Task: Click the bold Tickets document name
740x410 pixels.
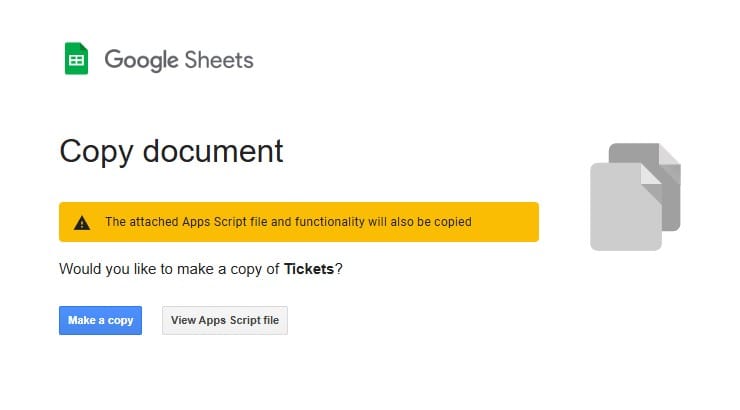Action: point(309,269)
